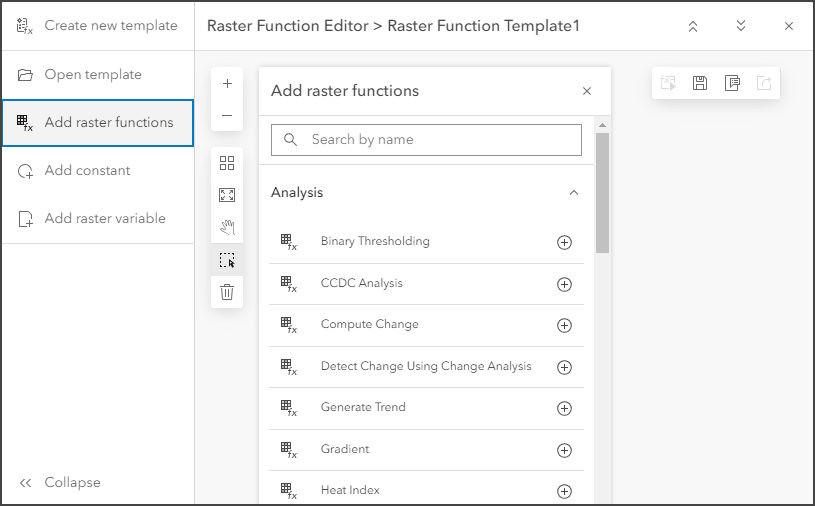
Task: Add Detect Change Using Change Analysis
Action: click(x=564, y=367)
